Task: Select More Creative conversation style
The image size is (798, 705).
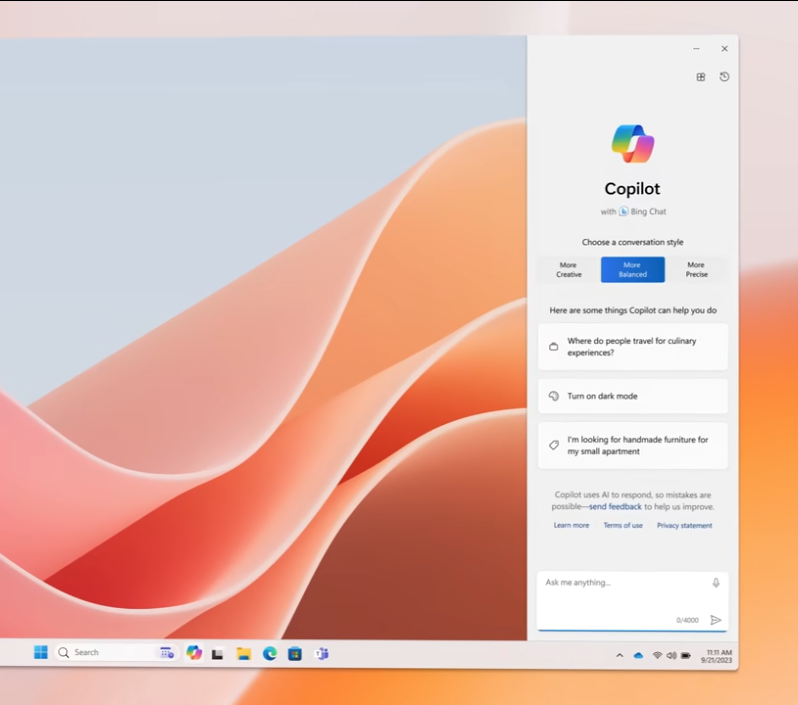Action: [x=568, y=270]
